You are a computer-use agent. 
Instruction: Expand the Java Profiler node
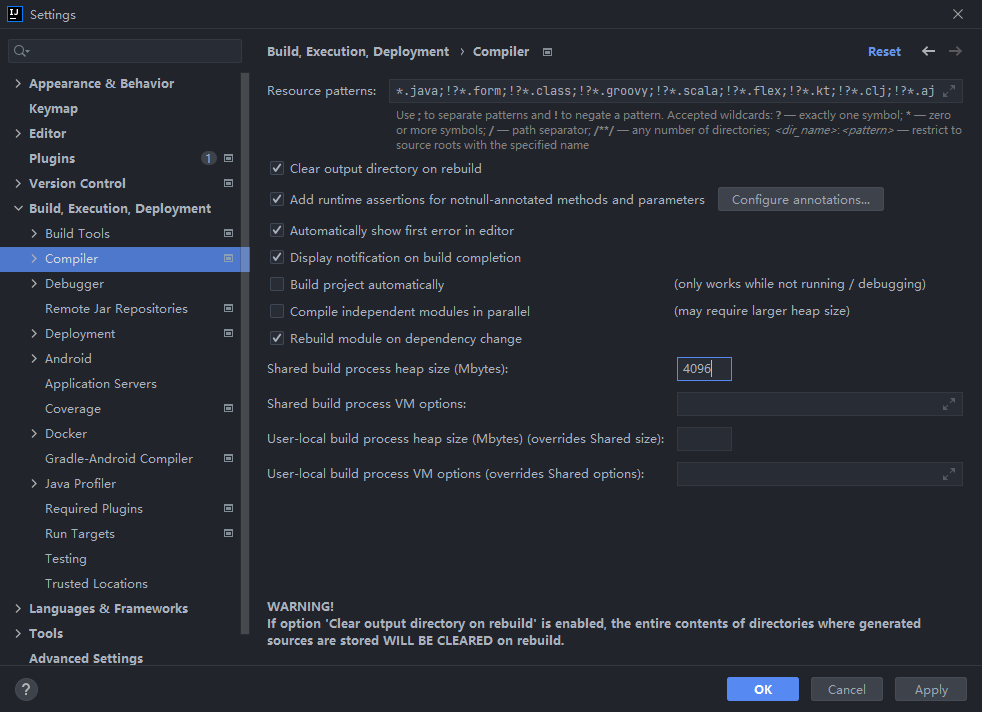pyautogui.click(x=34, y=483)
